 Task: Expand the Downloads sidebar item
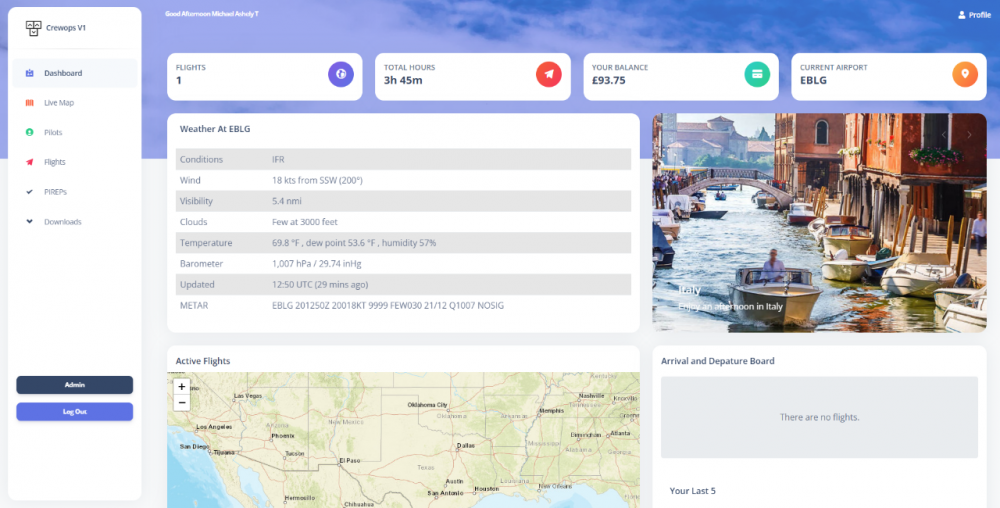(x=62, y=221)
